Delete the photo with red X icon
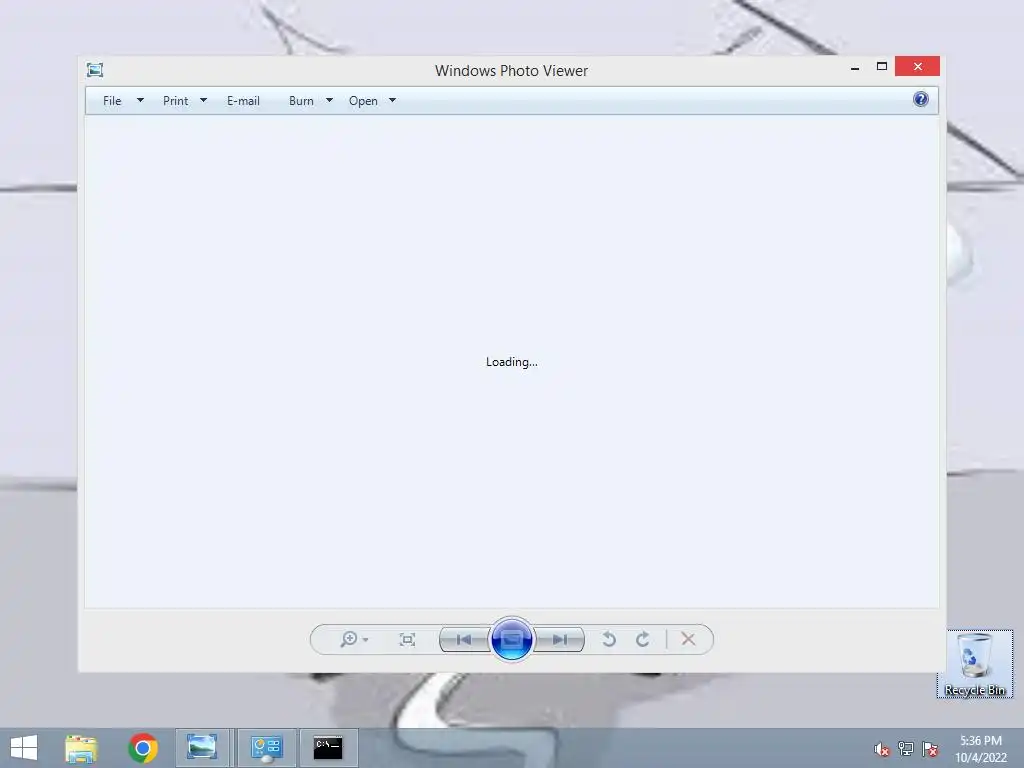 [x=688, y=639]
